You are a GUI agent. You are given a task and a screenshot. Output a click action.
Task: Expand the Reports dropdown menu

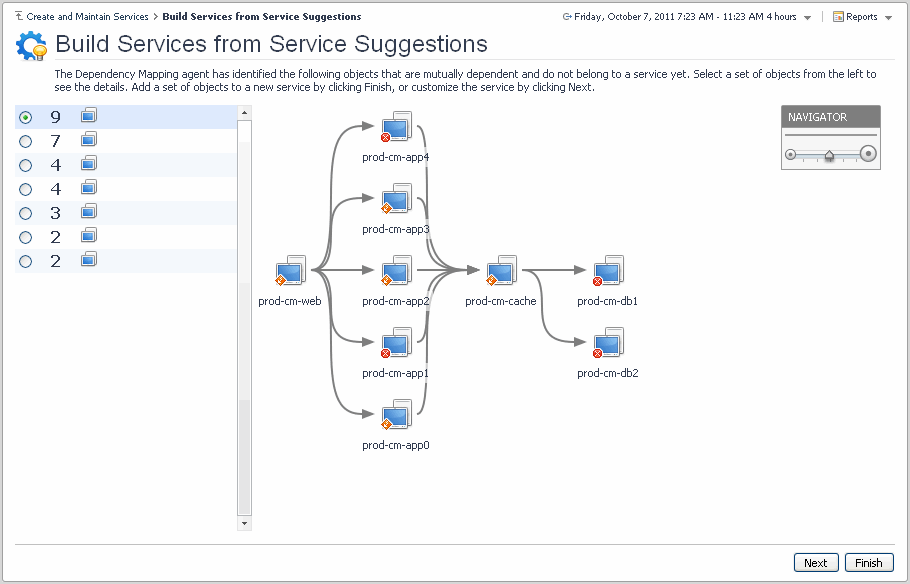(x=888, y=18)
